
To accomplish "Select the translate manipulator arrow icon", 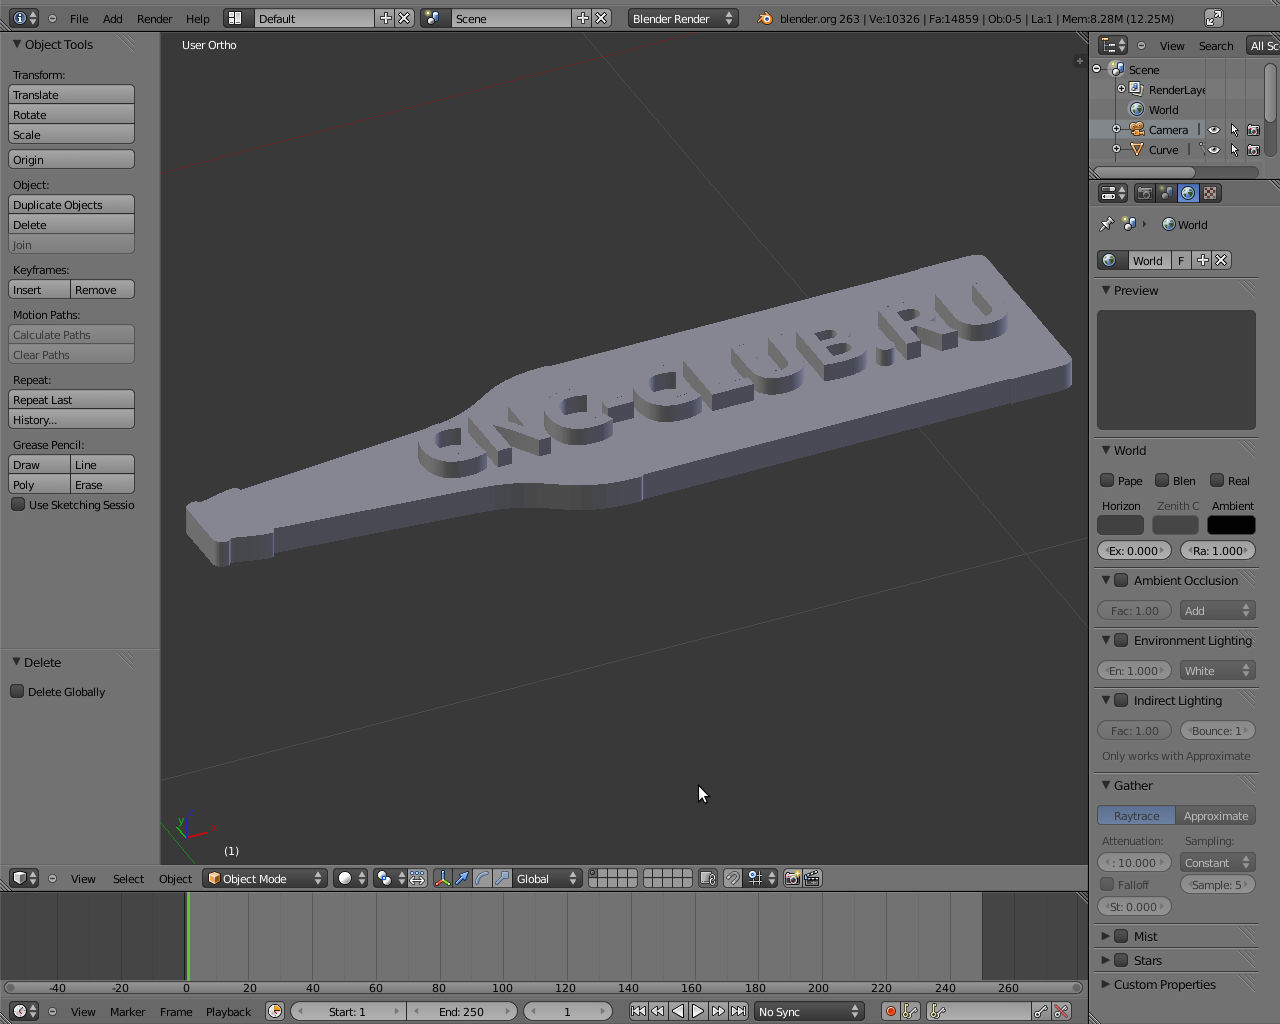I will pyautogui.click(x=462, y=878).
